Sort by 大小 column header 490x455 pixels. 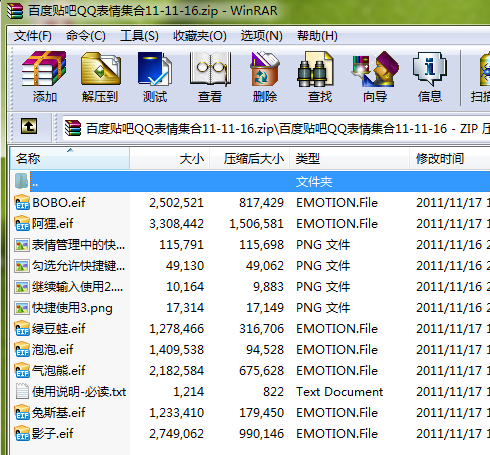click(170, 159)
